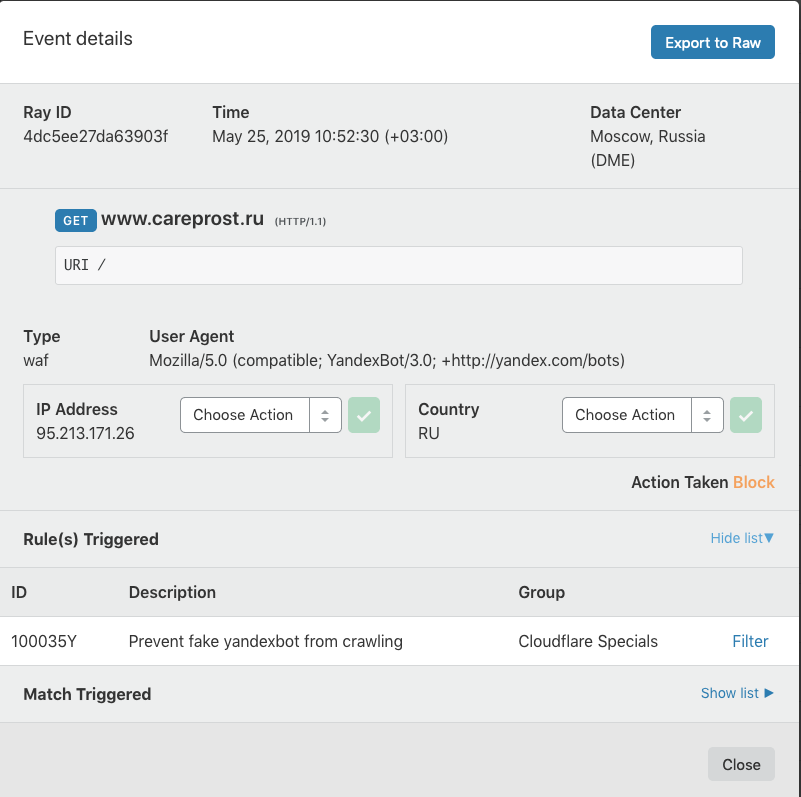801x797 pixels.
Task: Click the orange Block action label
Action: point(753,482)
